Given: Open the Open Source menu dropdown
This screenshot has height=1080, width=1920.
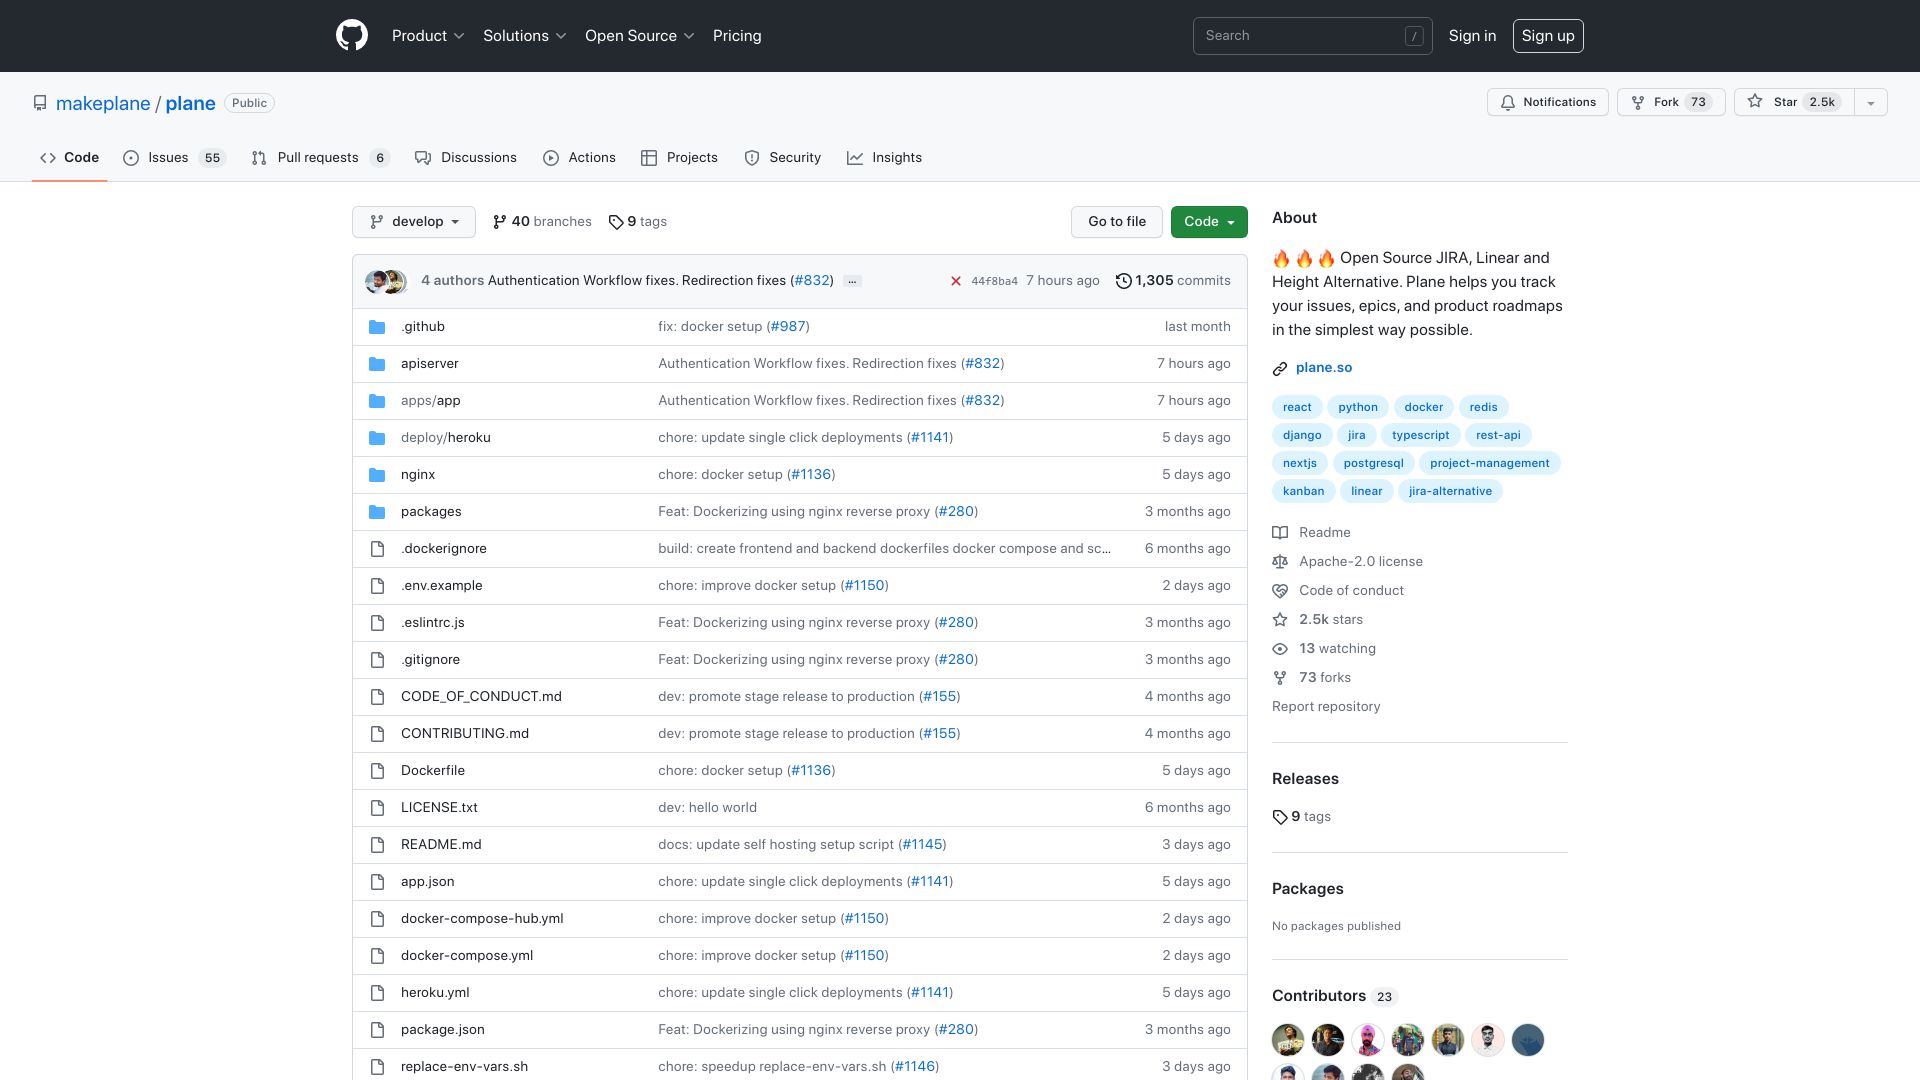Looking at the screenshot, I should click(640, 36).
